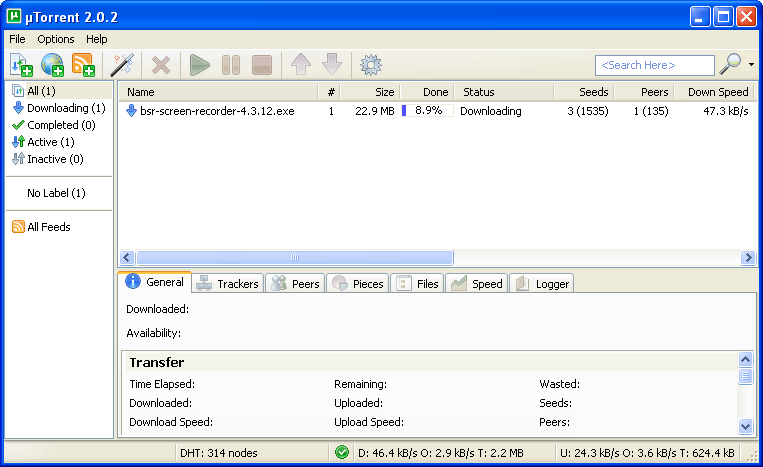Switch to the Files tab

pos(417,284)
